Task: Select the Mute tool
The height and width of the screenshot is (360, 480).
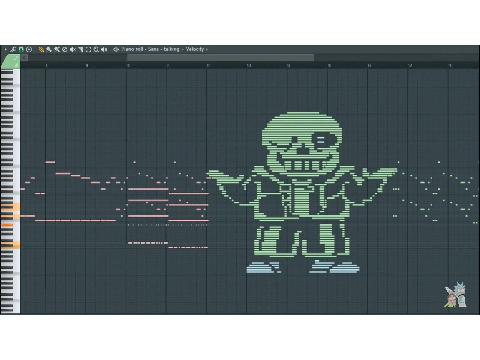Action: 73,49
